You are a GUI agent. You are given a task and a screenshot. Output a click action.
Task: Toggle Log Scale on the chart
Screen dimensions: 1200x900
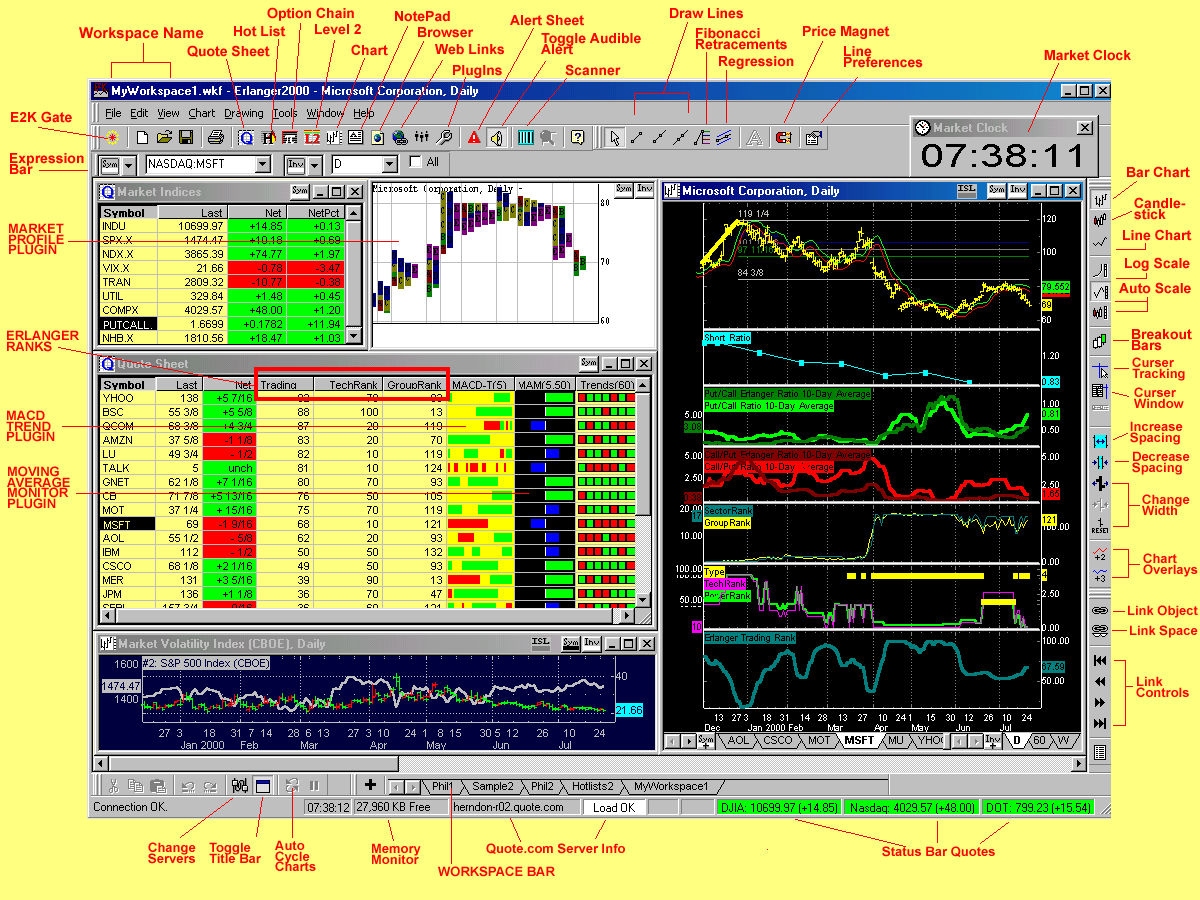tap(1100, 270)
